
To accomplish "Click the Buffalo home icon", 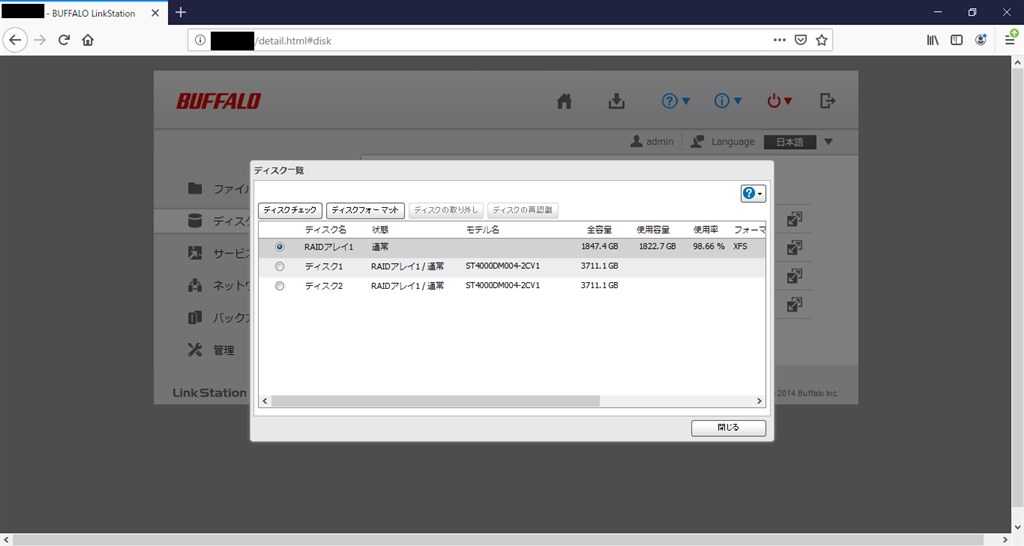I will 564,101.
